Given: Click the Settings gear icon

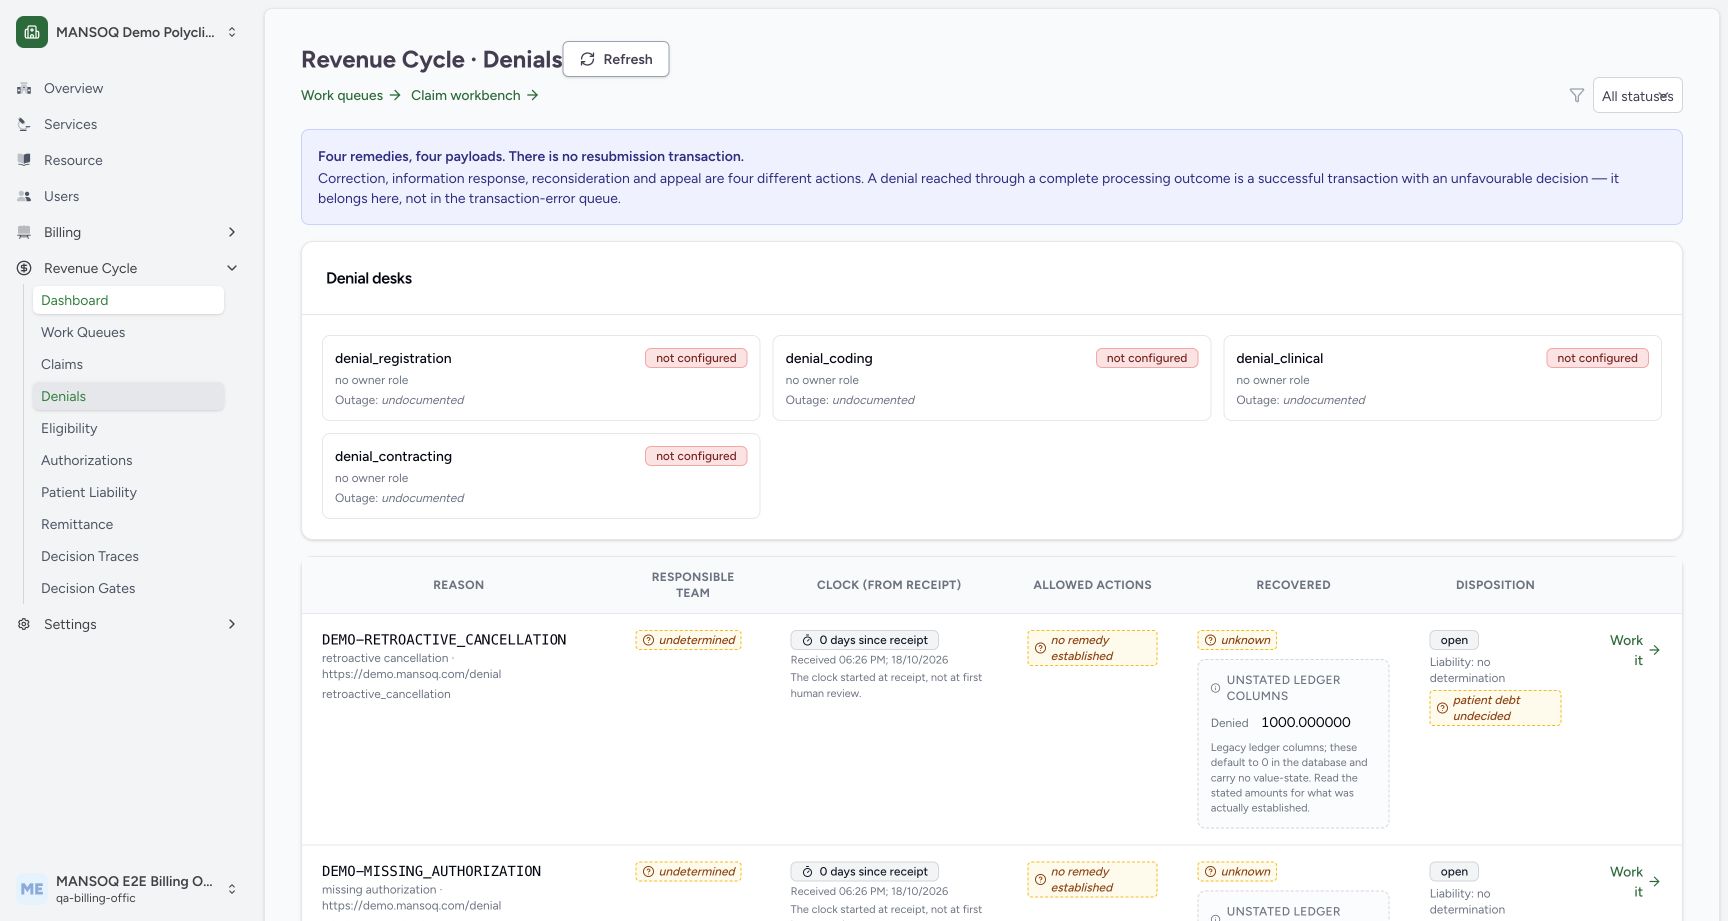Looking at the screenshot, I should point(24,624).
